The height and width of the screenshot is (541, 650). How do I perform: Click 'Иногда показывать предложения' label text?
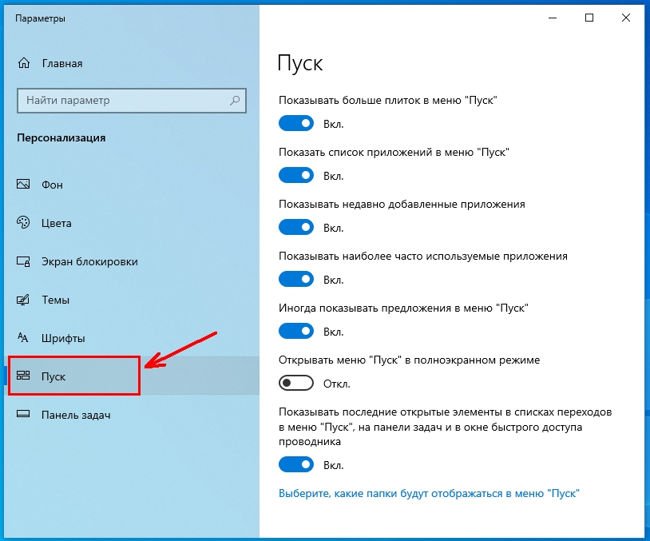pyautogui.click(x=403, y=308)
